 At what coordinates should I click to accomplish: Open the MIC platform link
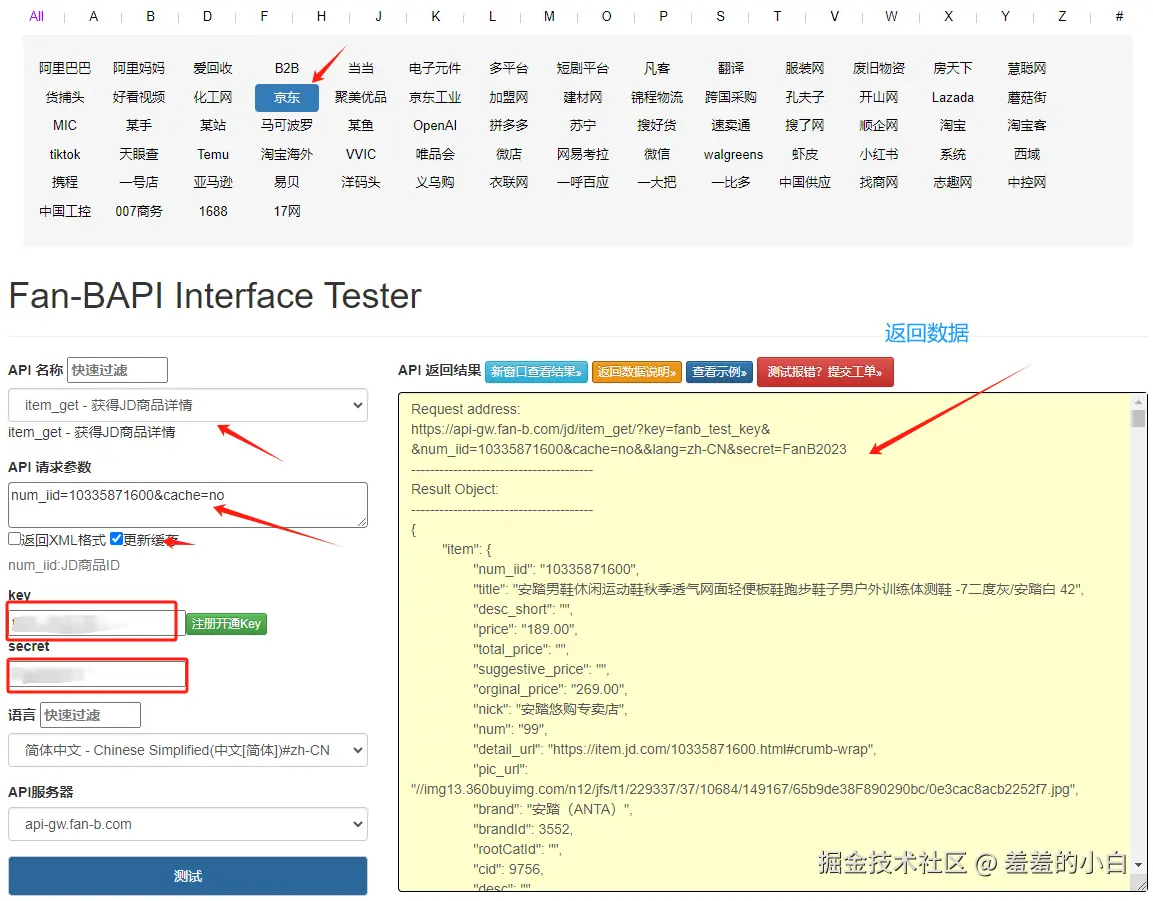point(65,126)
